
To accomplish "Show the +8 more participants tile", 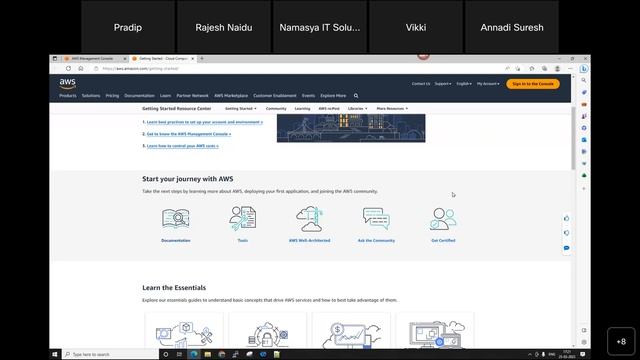I will point(621,341).
